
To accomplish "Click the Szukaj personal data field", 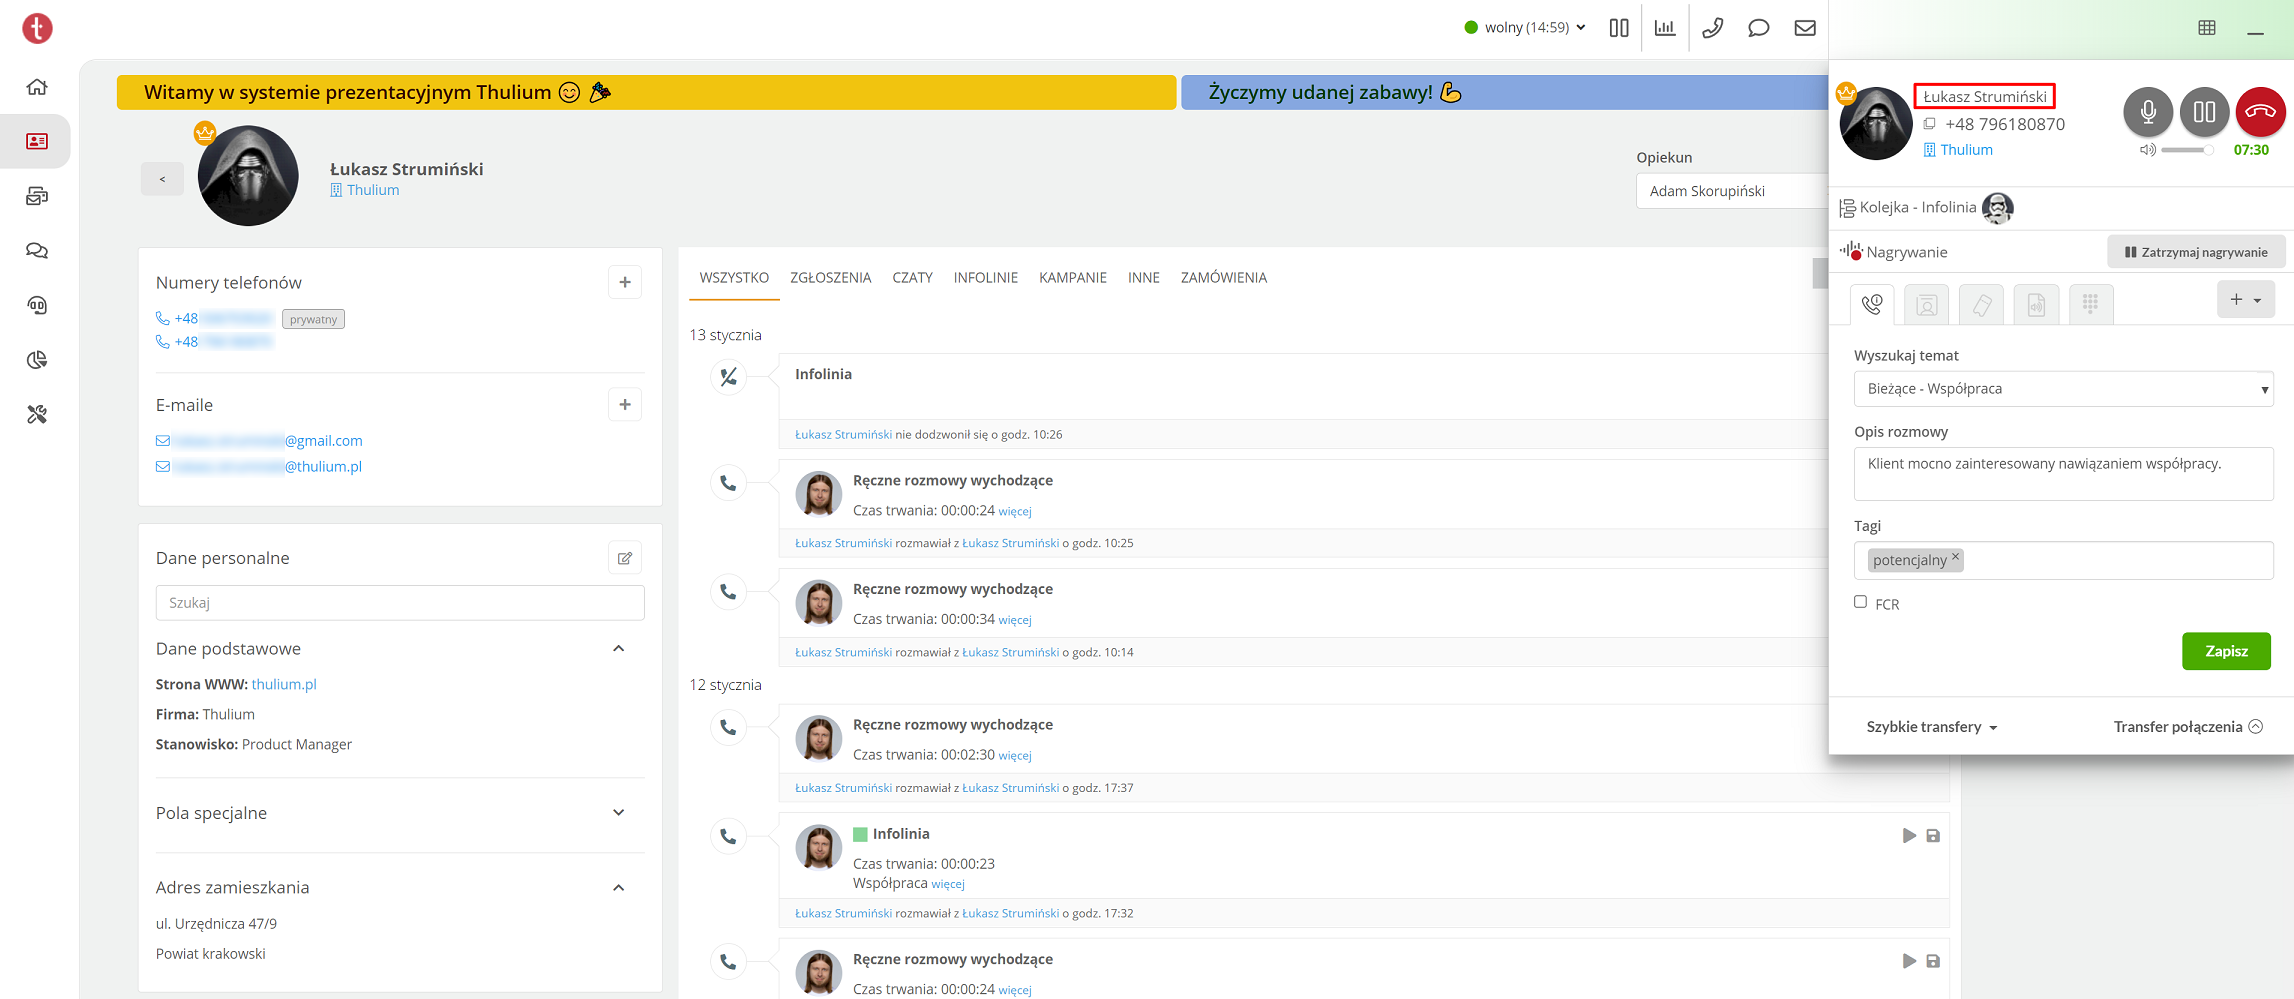I will pyautogui.click(x=400, y=603).
